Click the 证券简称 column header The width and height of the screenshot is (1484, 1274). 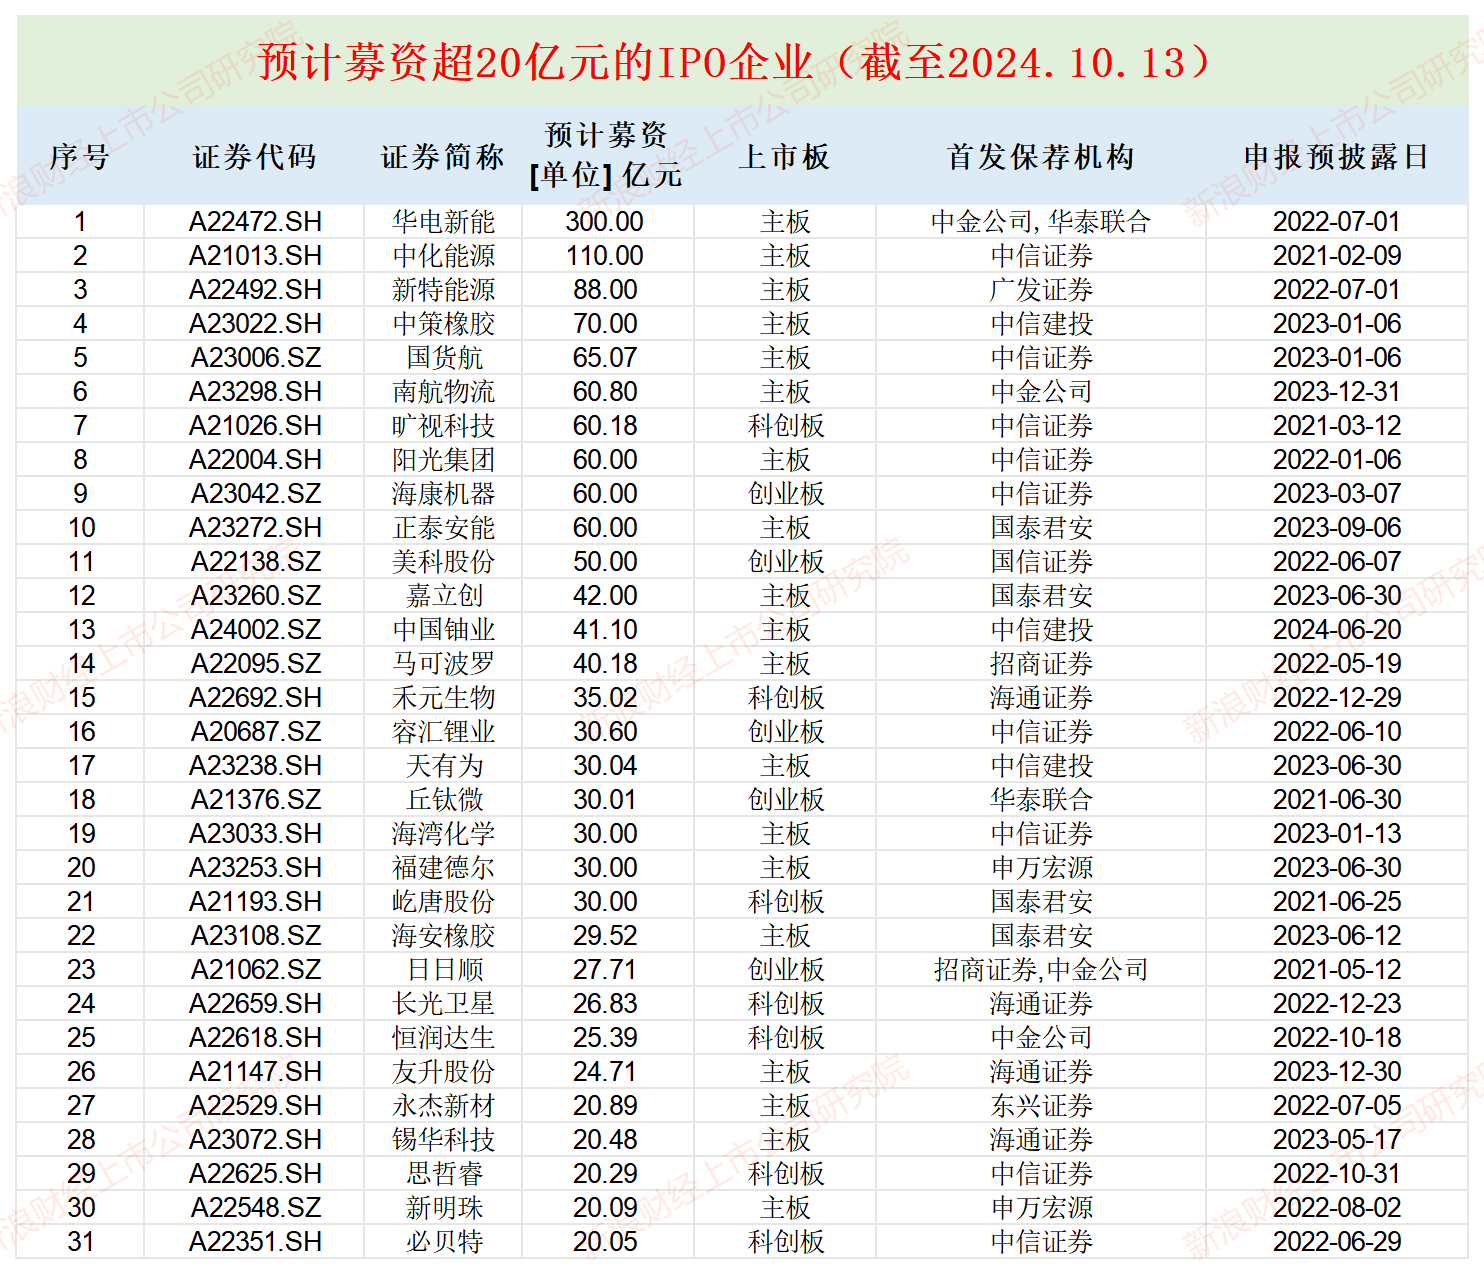tap(441, 158)
